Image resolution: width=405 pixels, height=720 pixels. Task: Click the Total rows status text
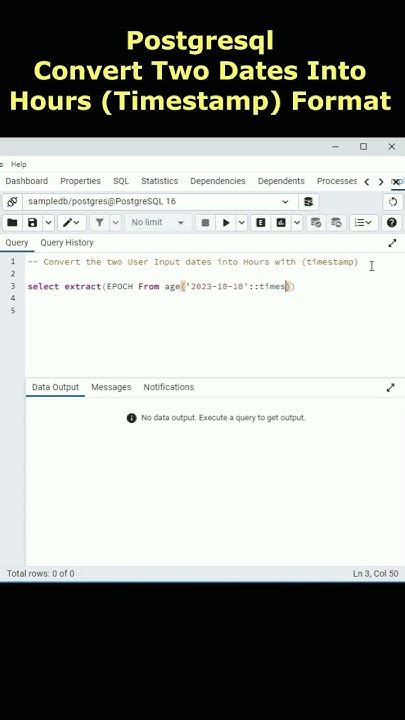click(40, 574)
